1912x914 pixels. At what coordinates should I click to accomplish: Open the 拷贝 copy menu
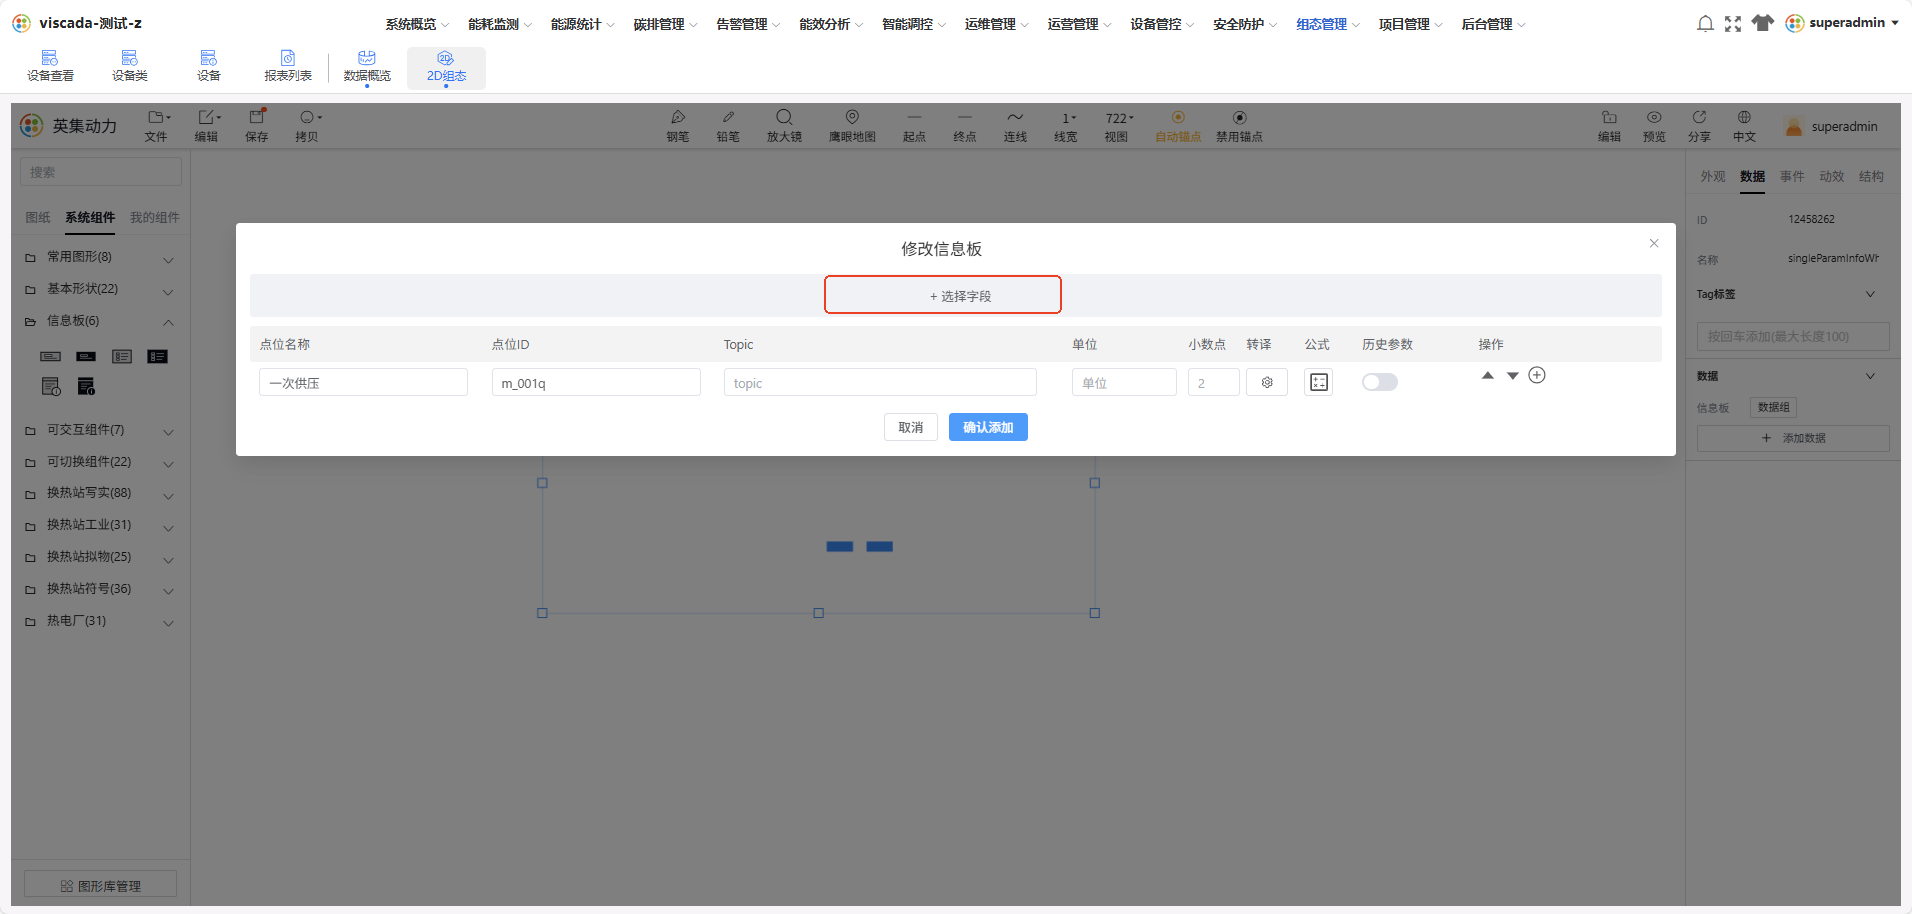click(x=308, y=126)
